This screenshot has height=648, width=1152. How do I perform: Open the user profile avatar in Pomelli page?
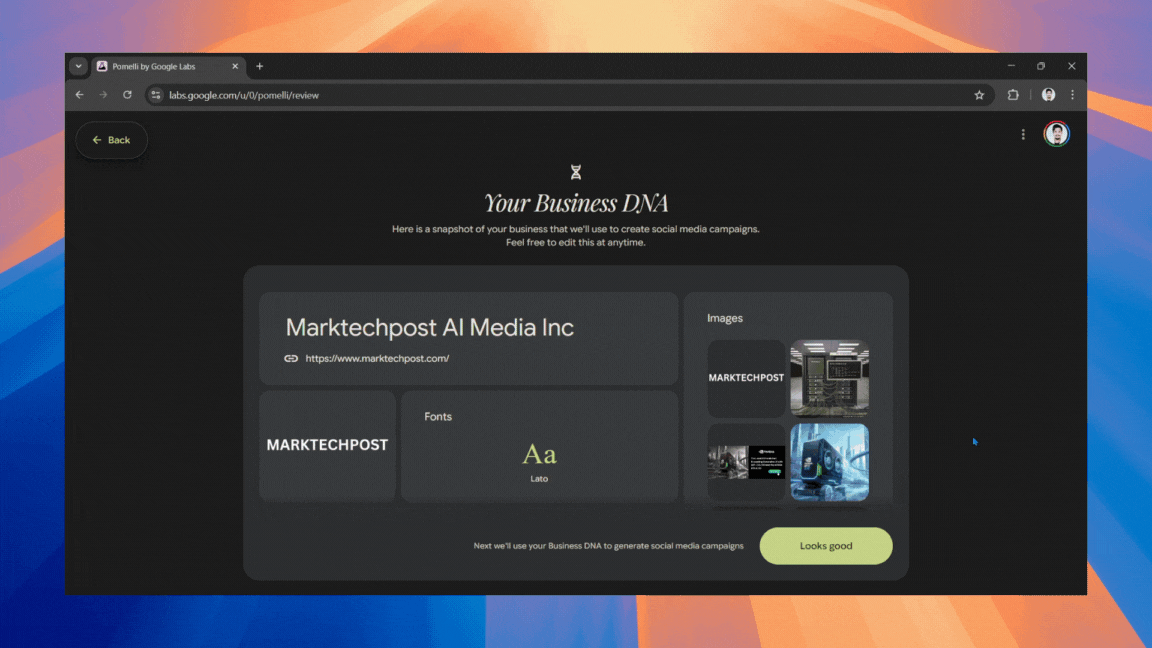[x=1056, y=134]
